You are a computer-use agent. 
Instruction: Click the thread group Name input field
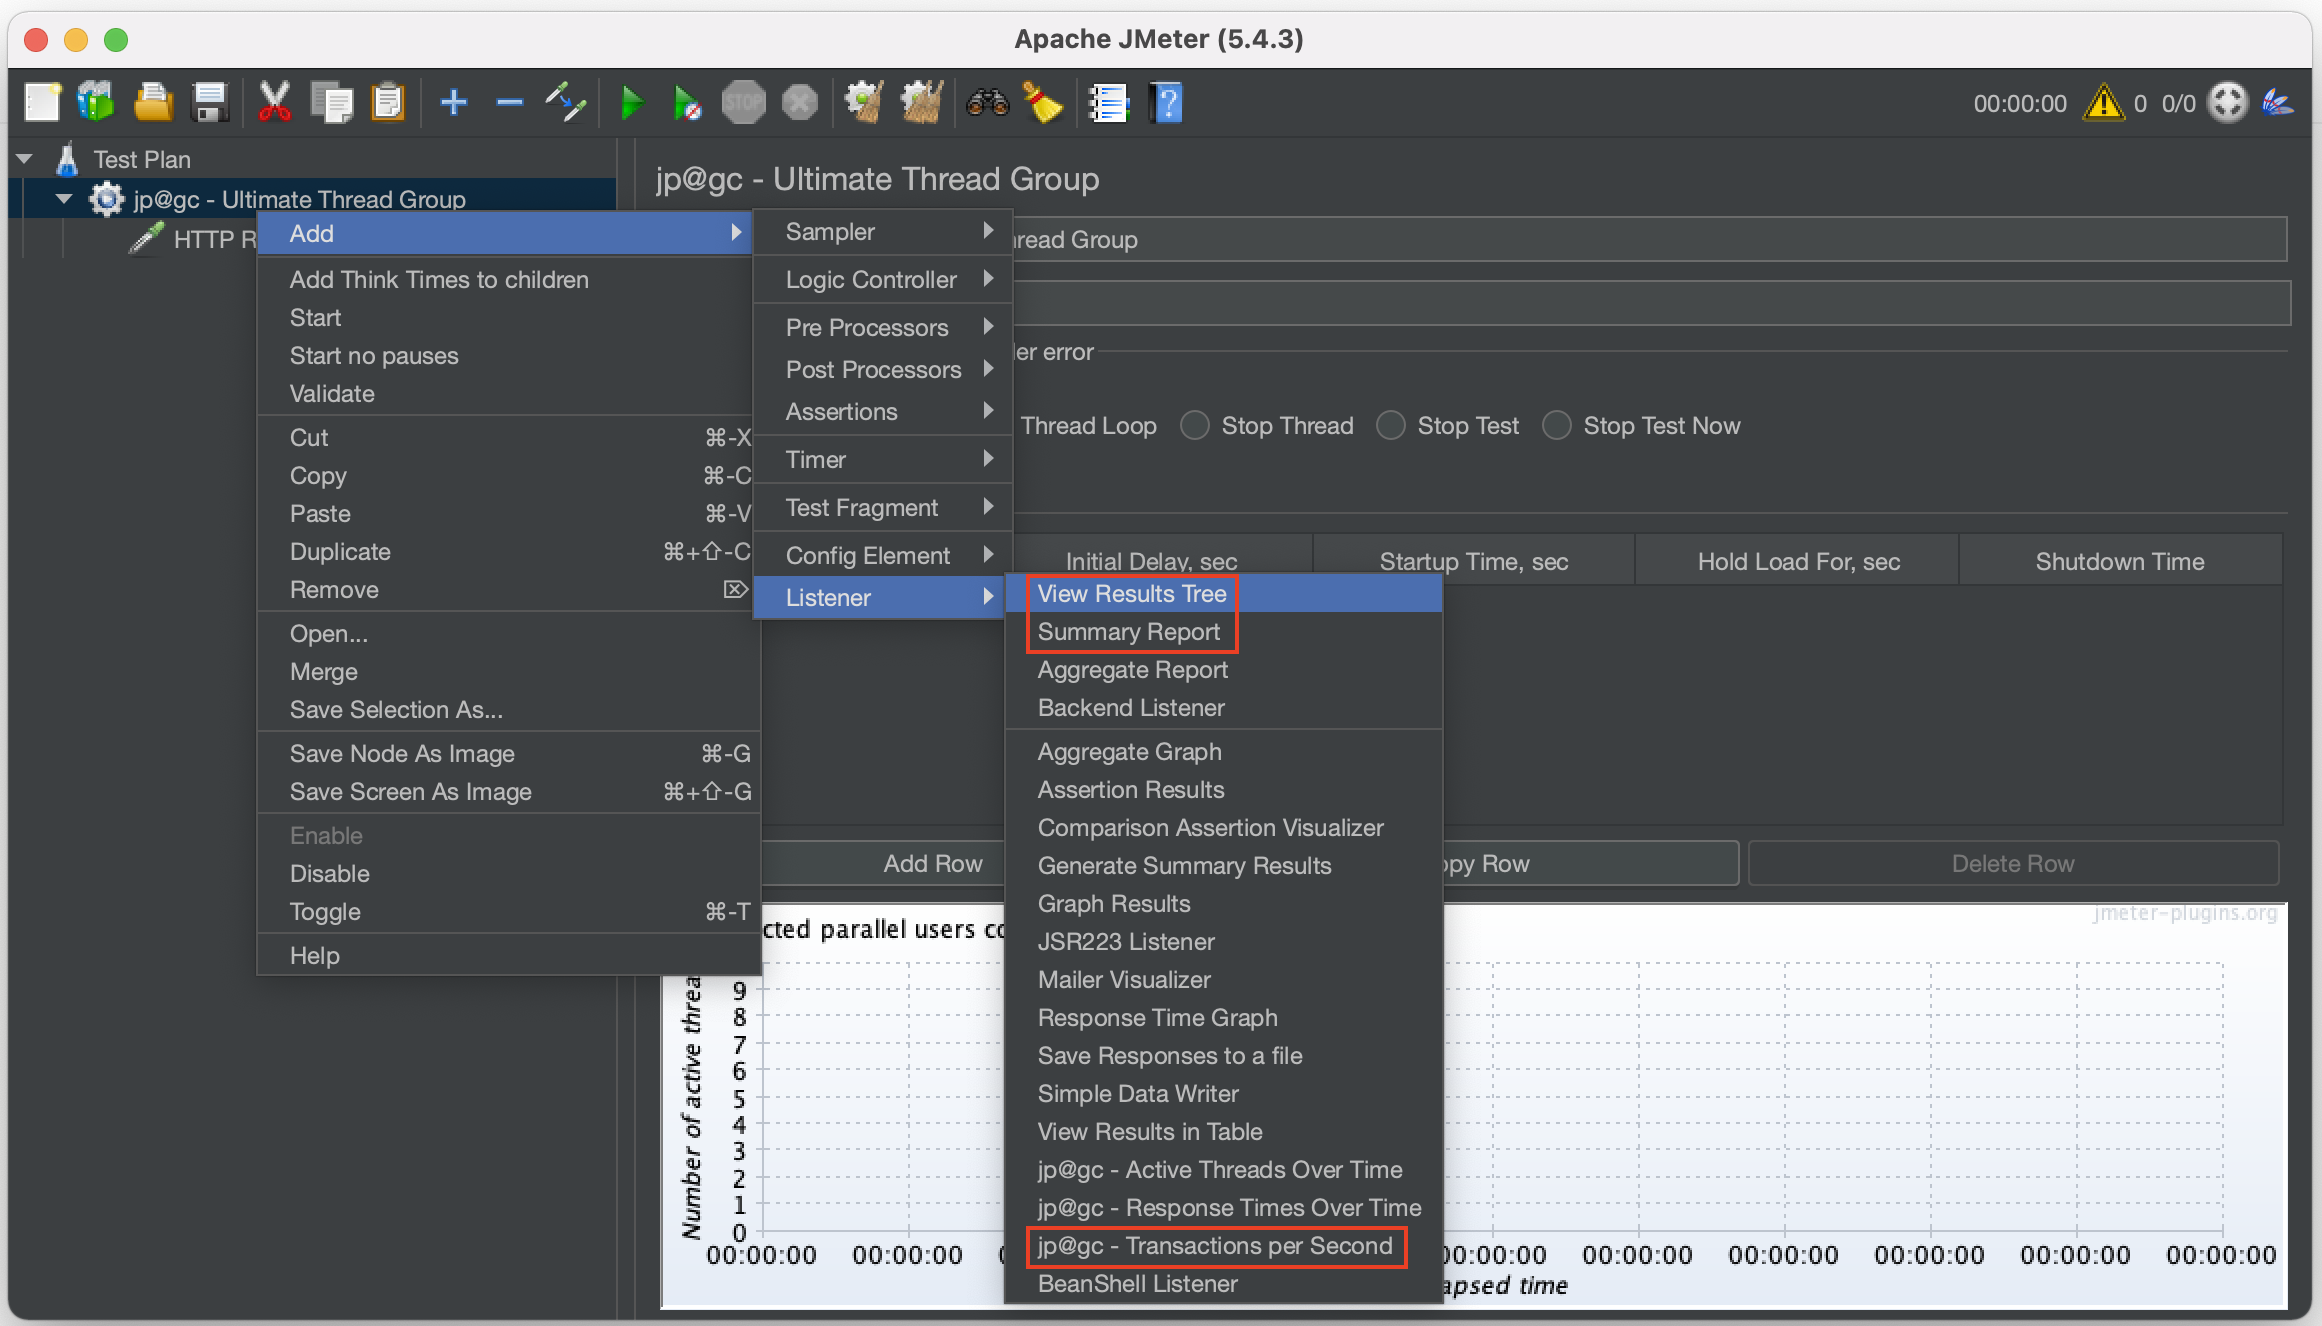coord(1650,240)
